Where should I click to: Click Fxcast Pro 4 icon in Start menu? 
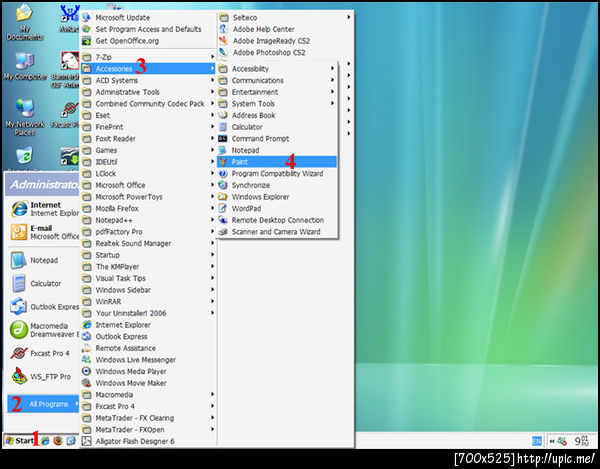(x=18, y=353)
